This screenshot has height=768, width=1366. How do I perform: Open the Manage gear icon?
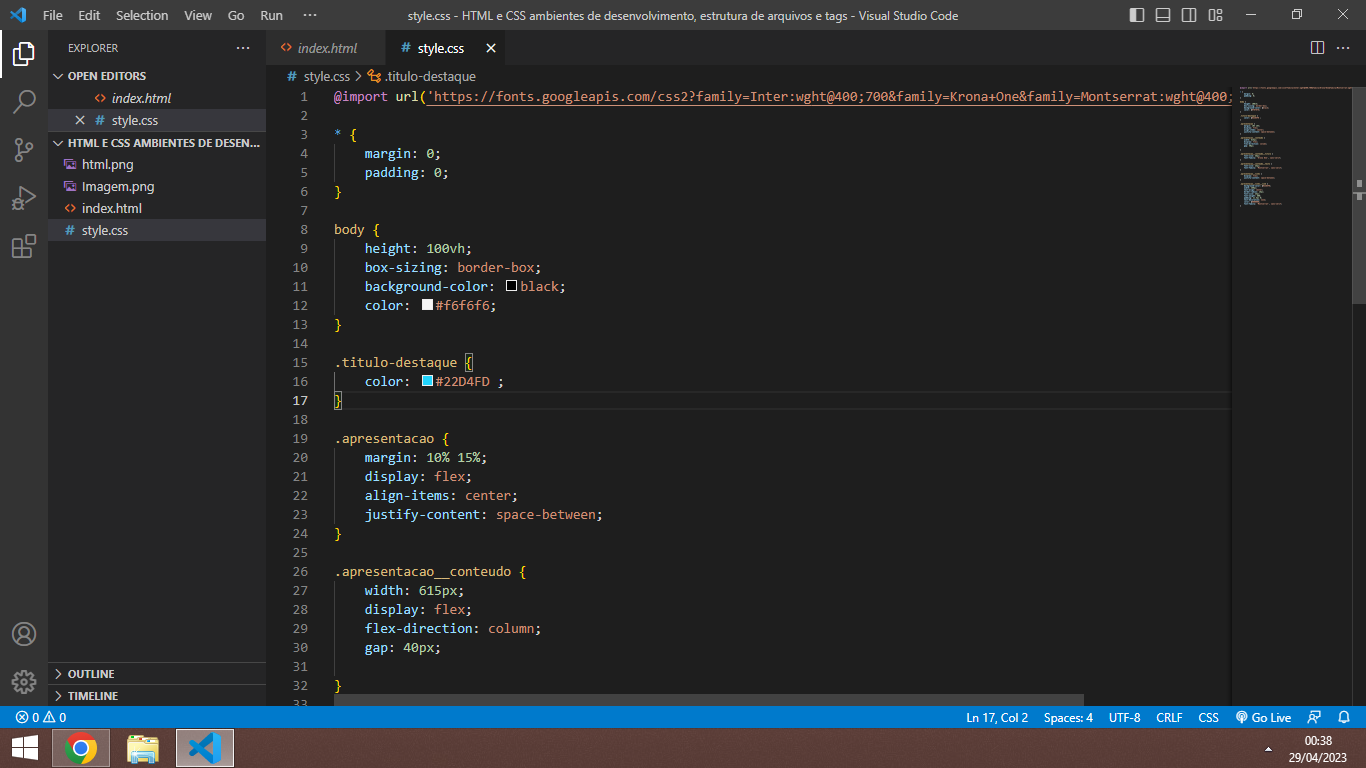tap(24, 682)
